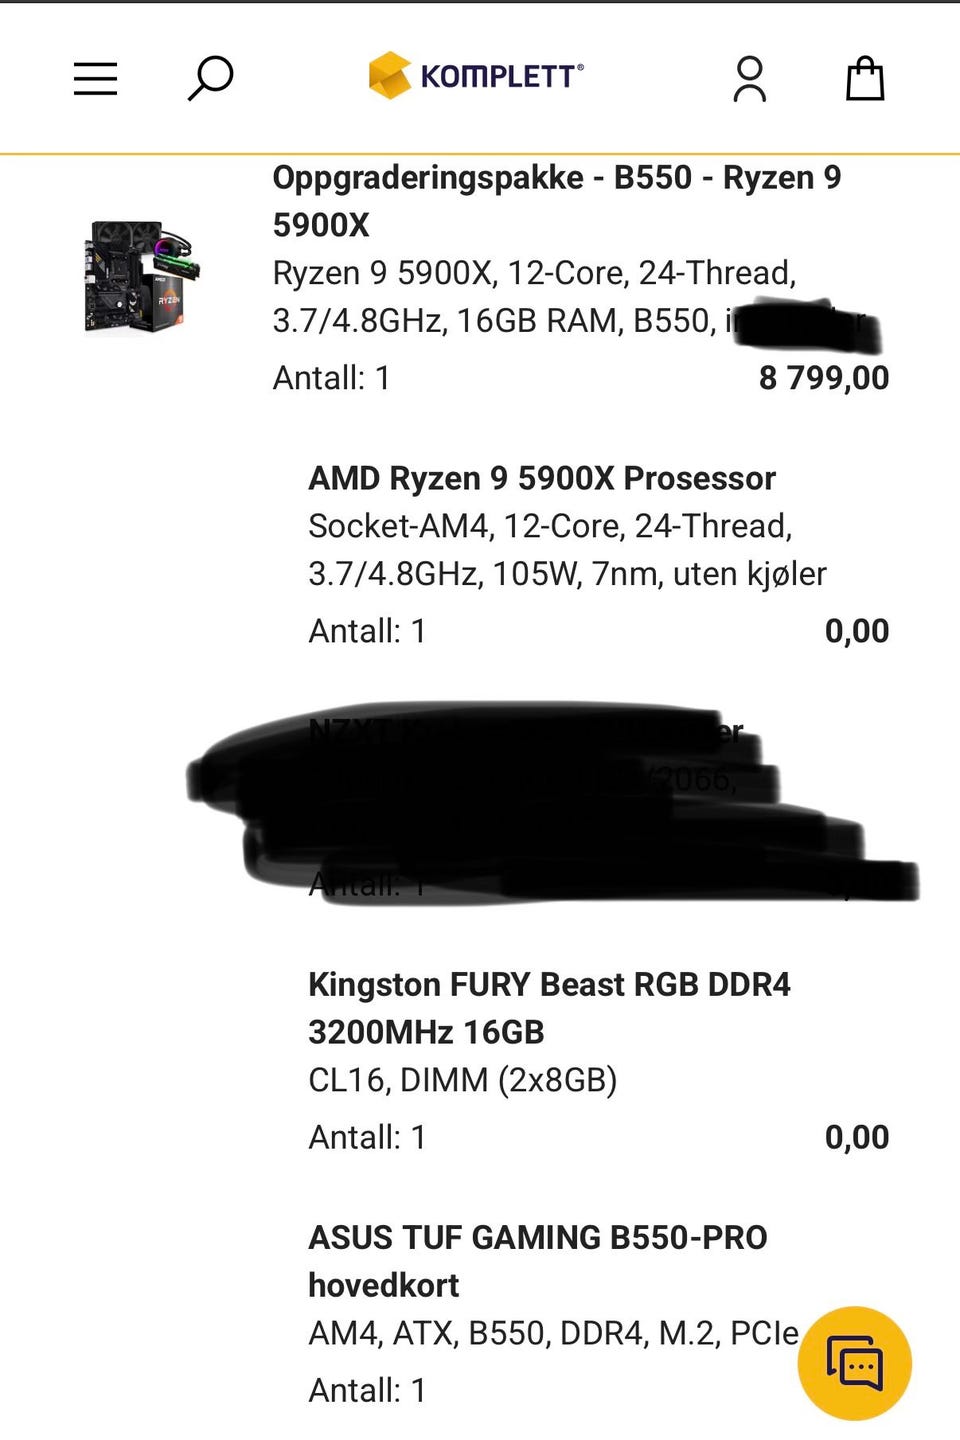Select AMD Ryzen 9 5900X Prosessor item

point(542,478)
